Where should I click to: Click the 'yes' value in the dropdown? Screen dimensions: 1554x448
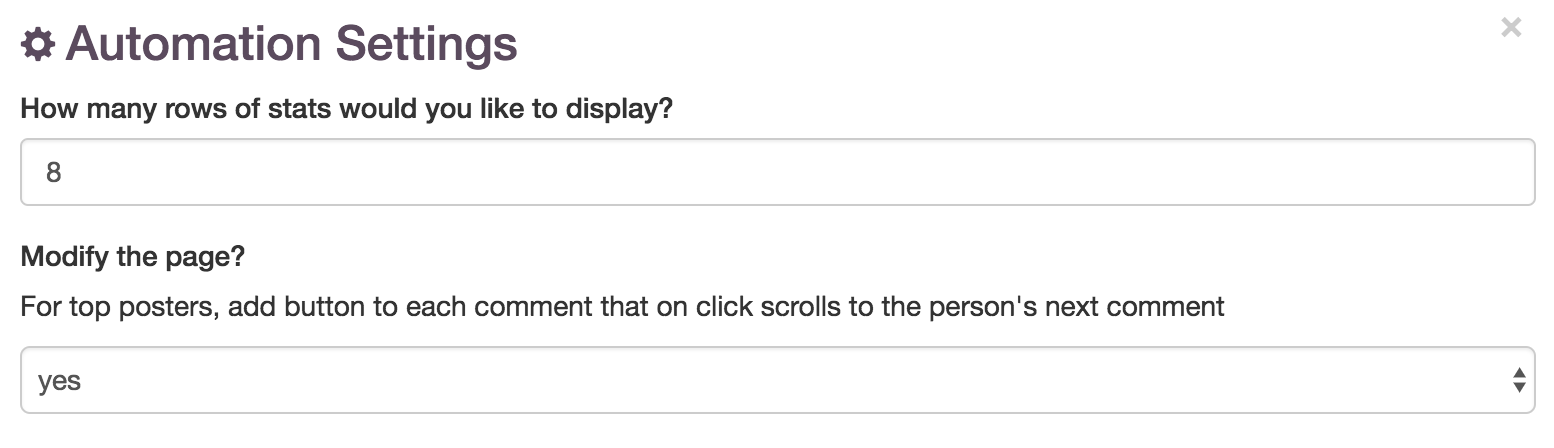tap(59, 381)
